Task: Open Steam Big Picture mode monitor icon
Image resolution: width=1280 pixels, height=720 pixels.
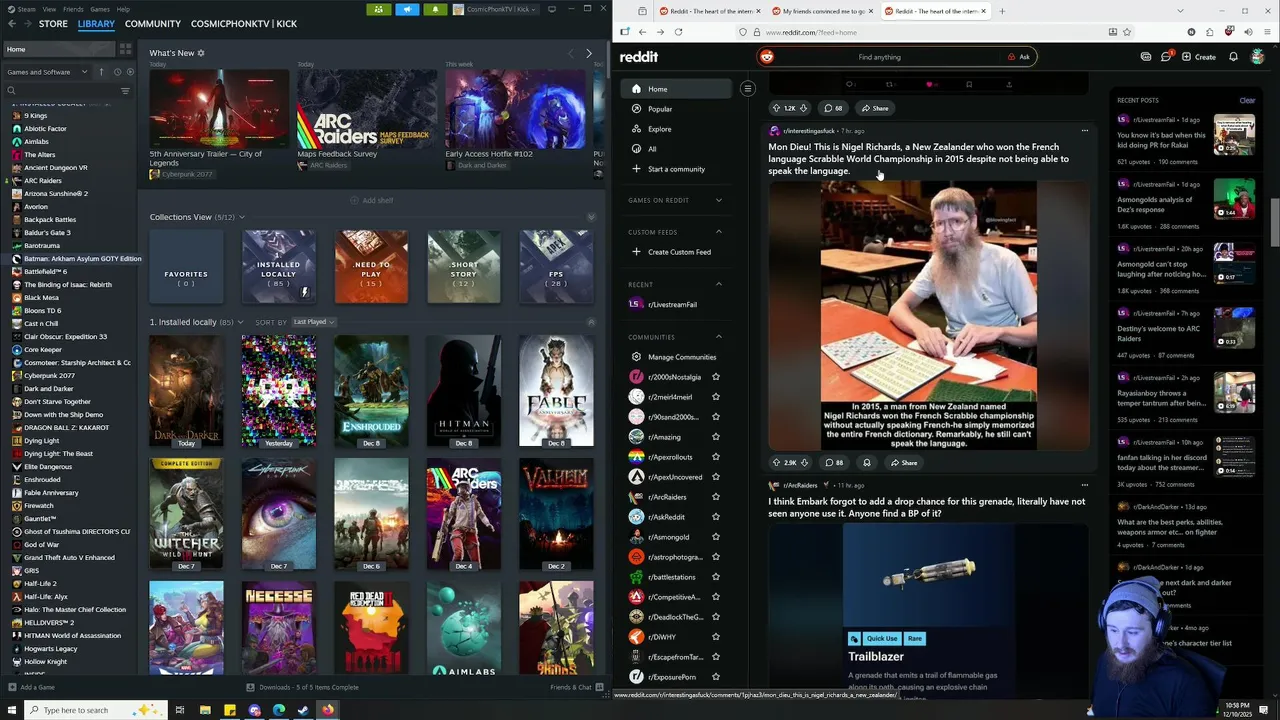Action: 552,9
